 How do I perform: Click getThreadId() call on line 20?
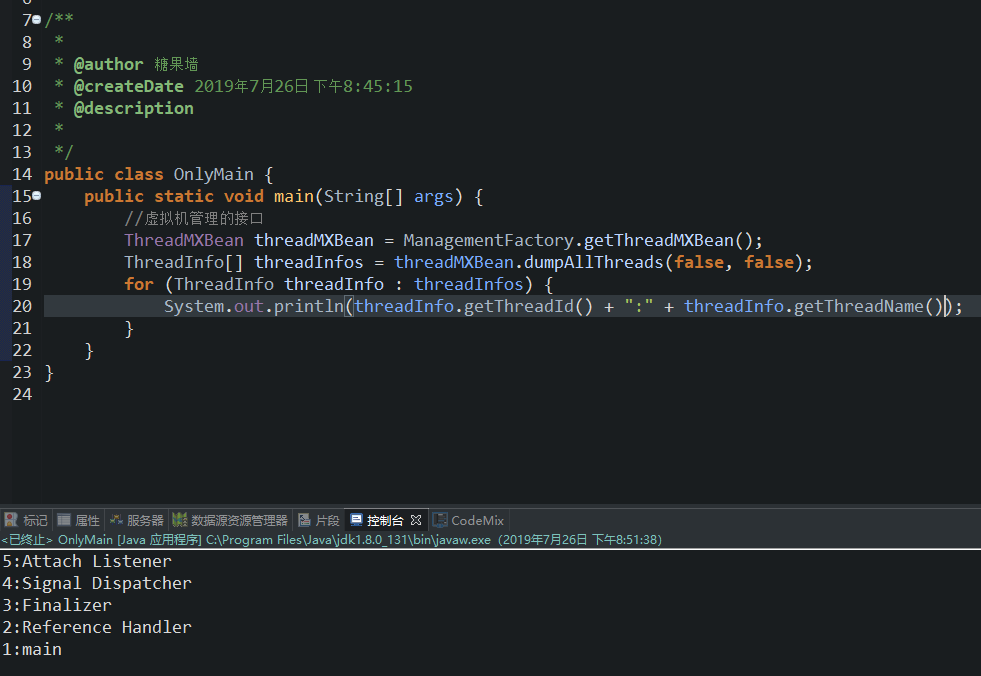[528, 306]
